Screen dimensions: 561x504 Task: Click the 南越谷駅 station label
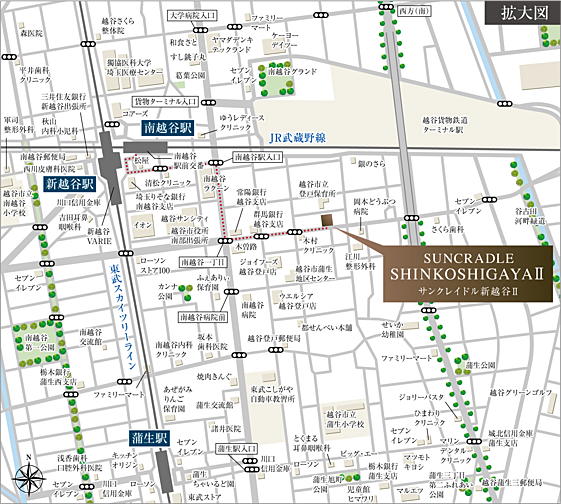coord(168,128)
